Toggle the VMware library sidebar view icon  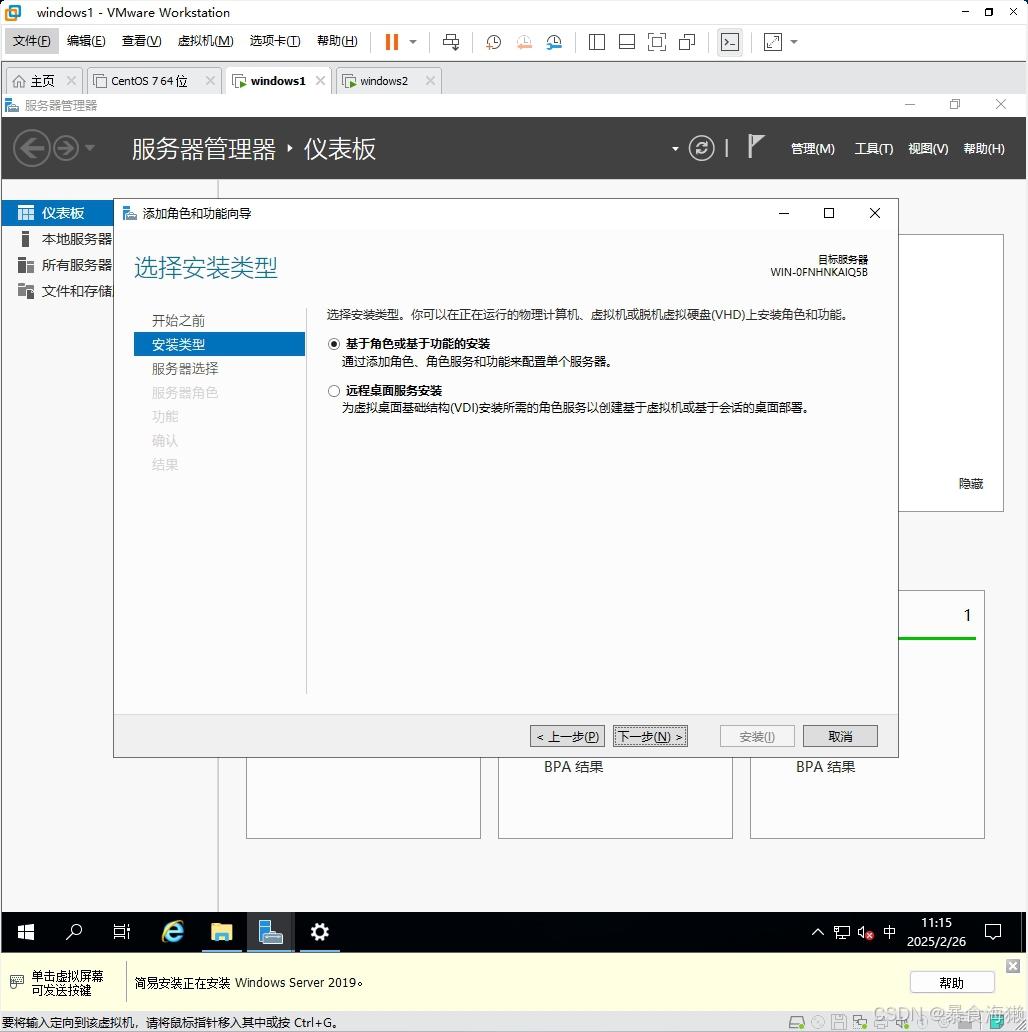pyautogui.click(x=597, y=42)
